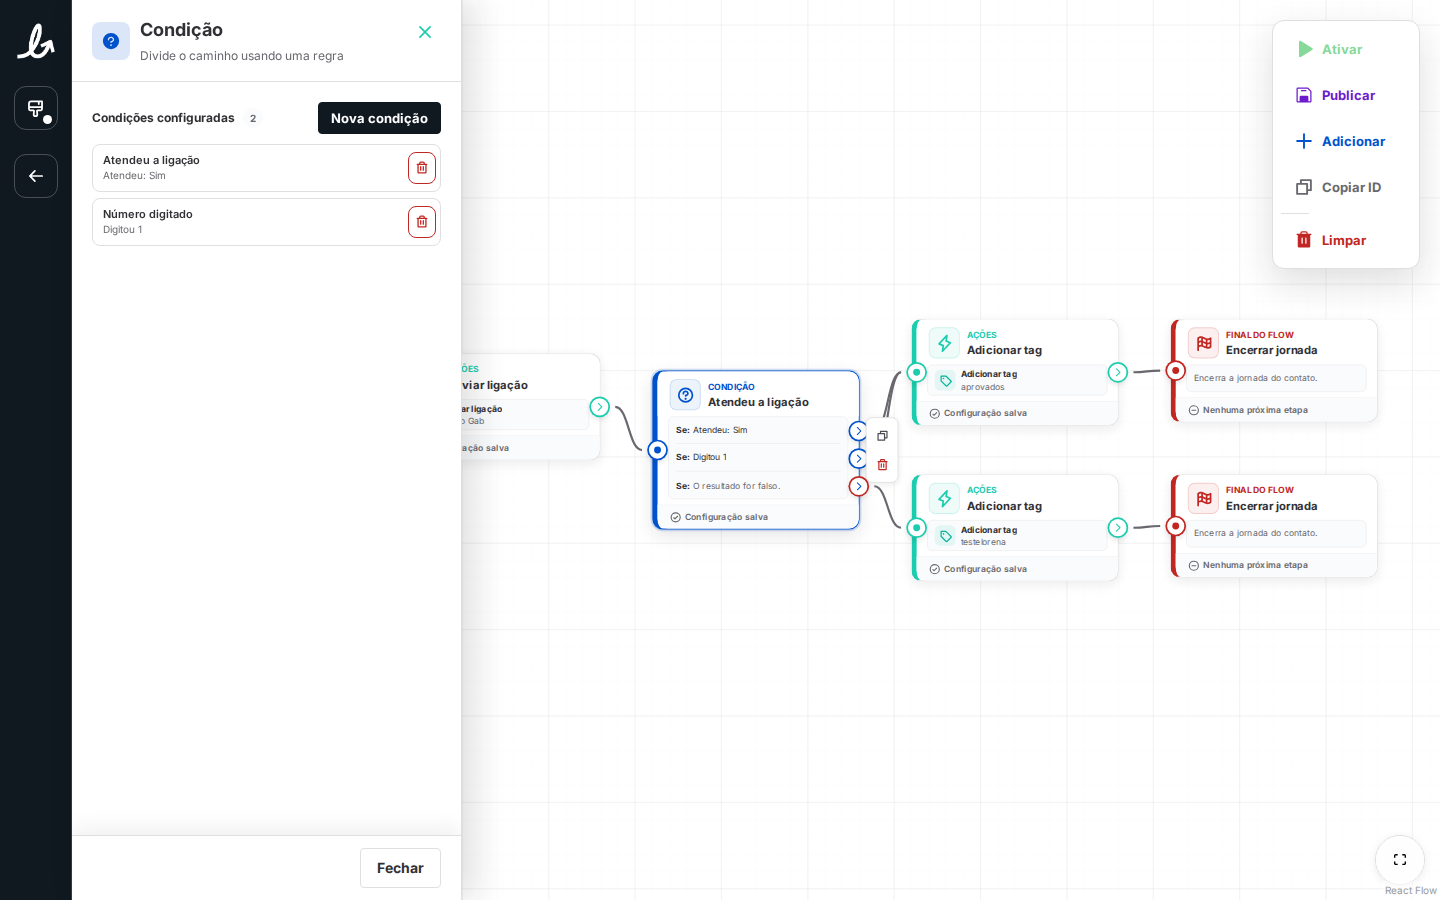Screen dimensions: 1440x900
Task: Click the blue plus icon beside Adicionar
Action: 1304,141
